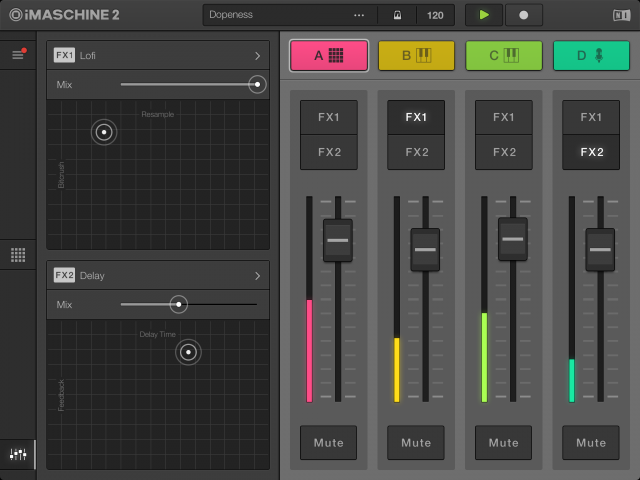Click the top-right panel layout icon
Screen dimensions: 640x480
click(621, 15)
